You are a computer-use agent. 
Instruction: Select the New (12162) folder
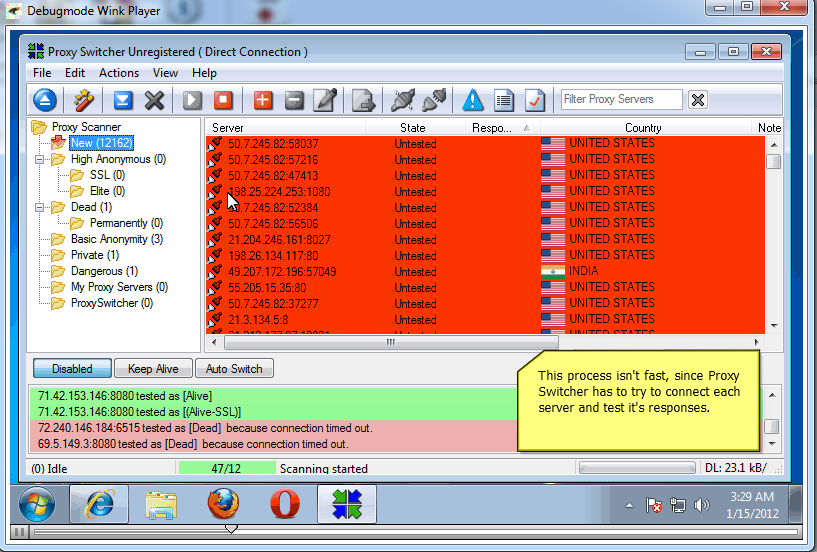[x=102, y=143]
